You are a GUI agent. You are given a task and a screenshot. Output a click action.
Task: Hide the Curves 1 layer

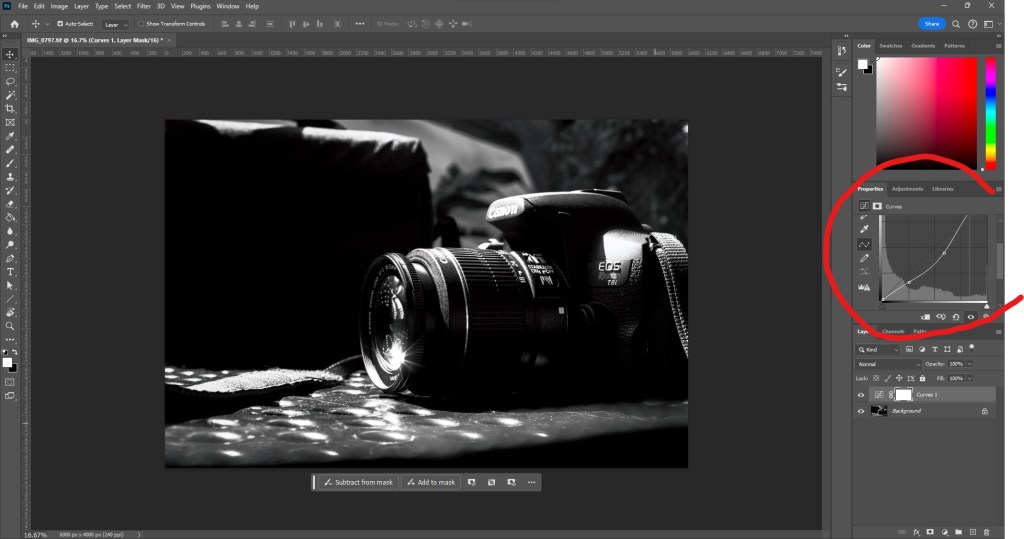(x=861, y=395)
